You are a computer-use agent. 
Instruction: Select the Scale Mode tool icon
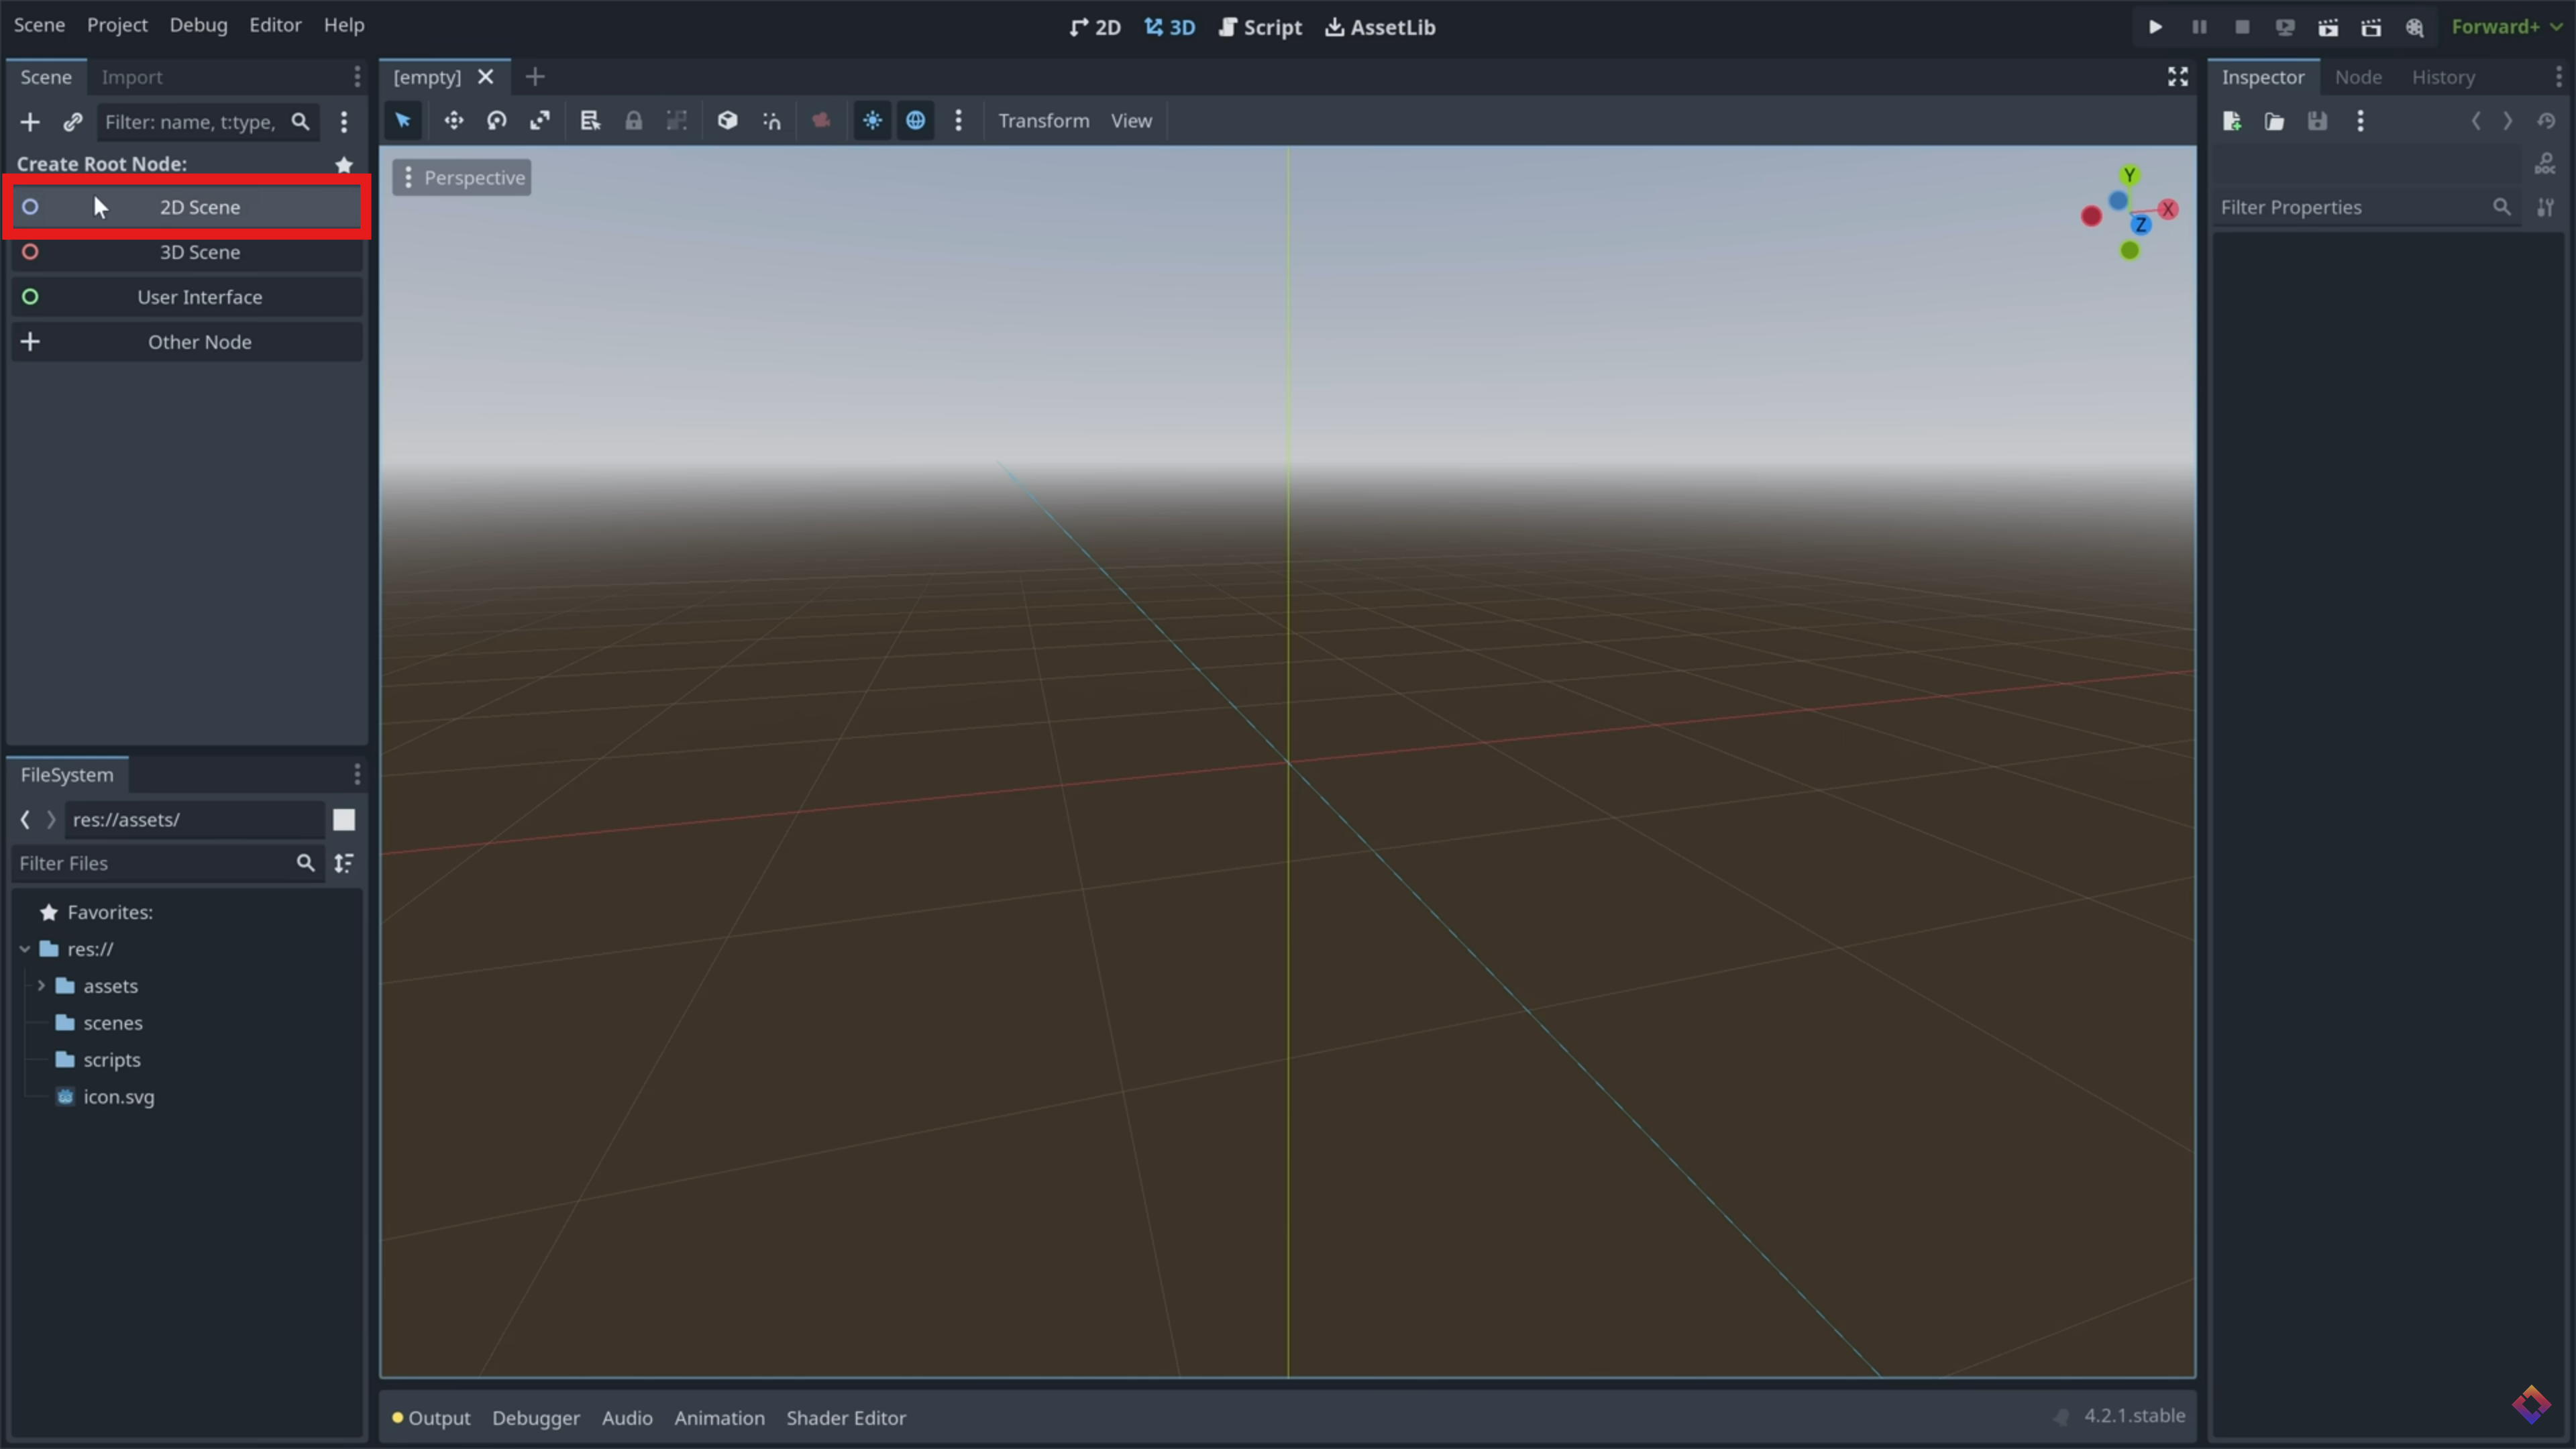click(x=540, y=121)
